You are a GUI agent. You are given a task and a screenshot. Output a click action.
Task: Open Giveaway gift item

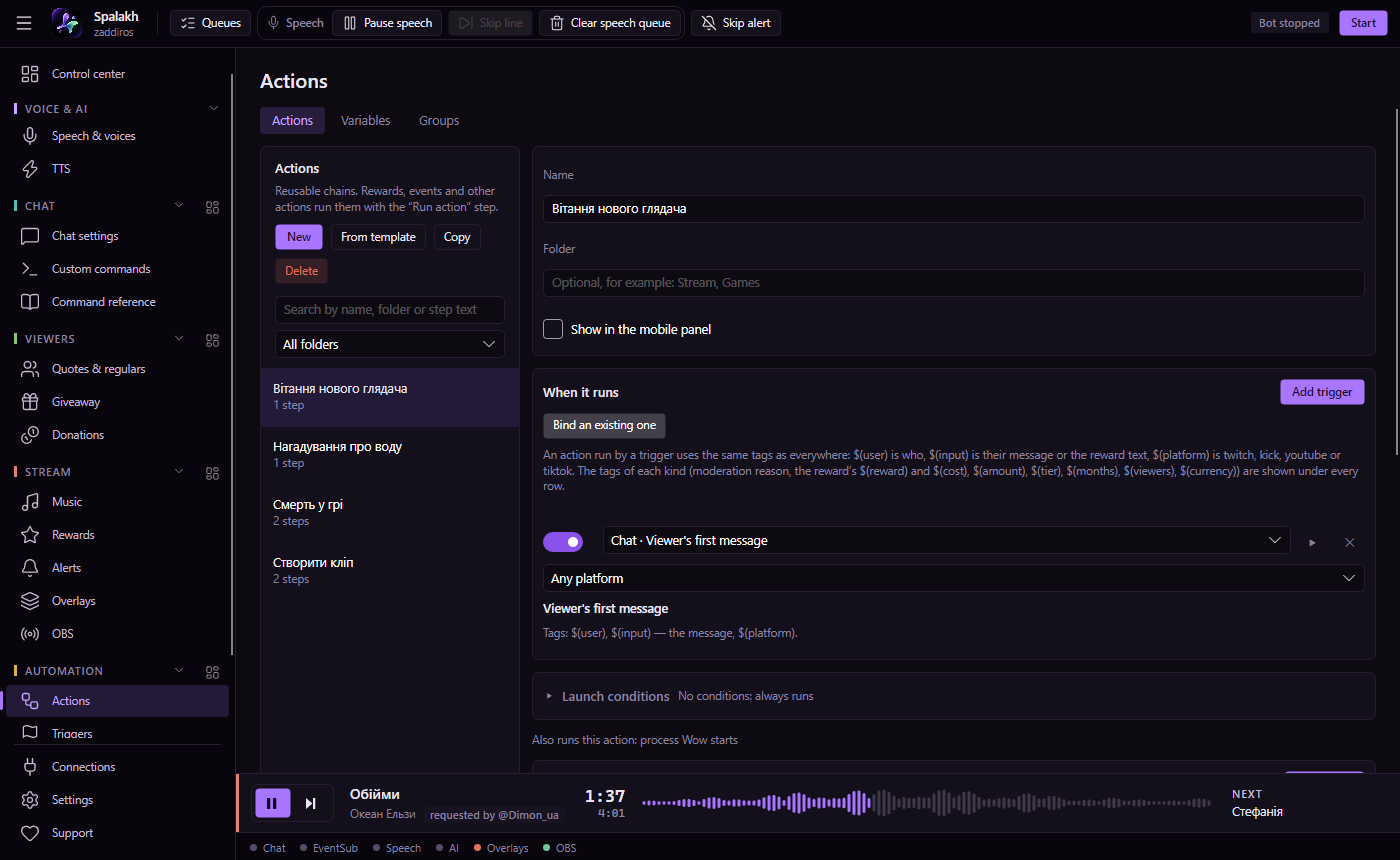[117, 402]
